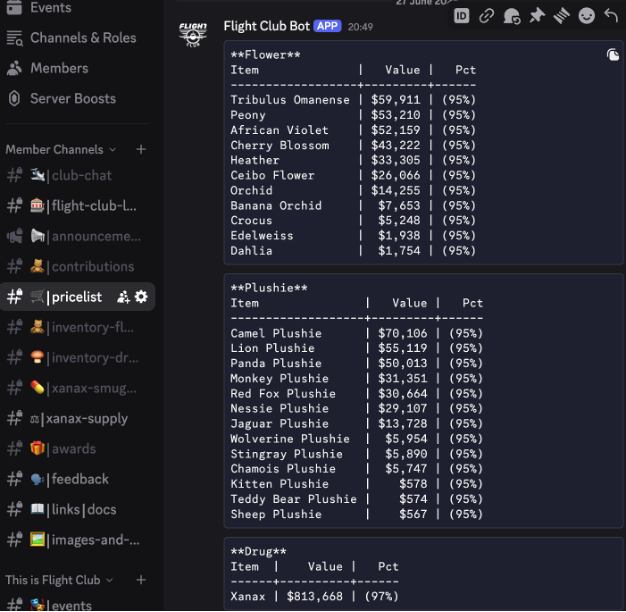Copy the Flower code block contents
This screenshot has width=626, height=612.
coord(612,55)
